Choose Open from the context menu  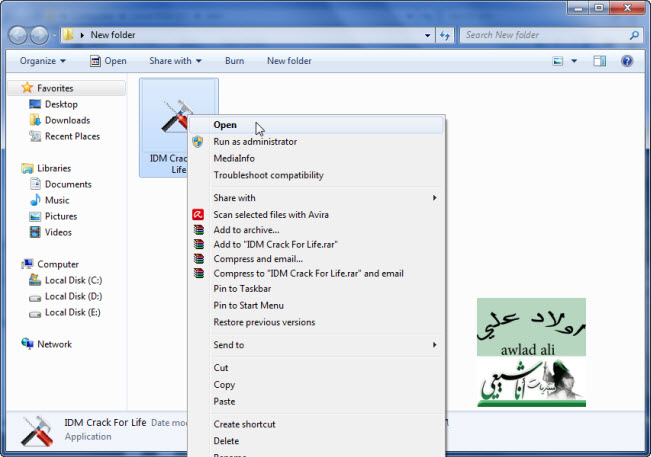tap(316, 125)
